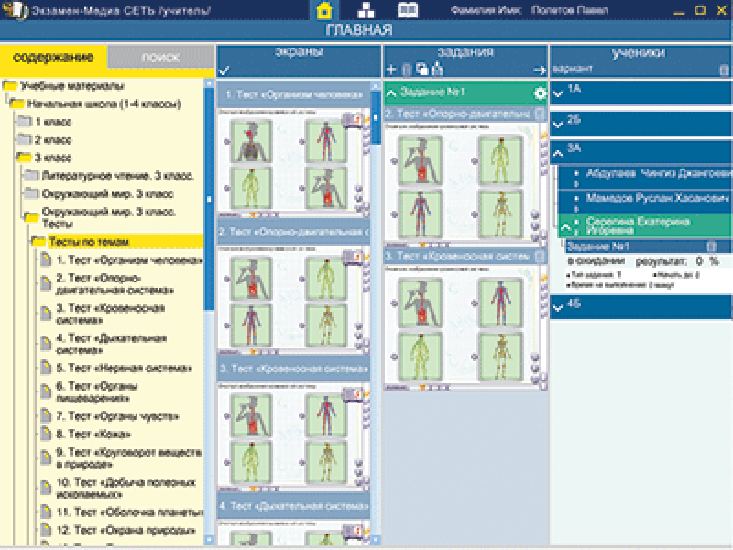Collapse Задание №1 in the tasks panel

(391, 93)
